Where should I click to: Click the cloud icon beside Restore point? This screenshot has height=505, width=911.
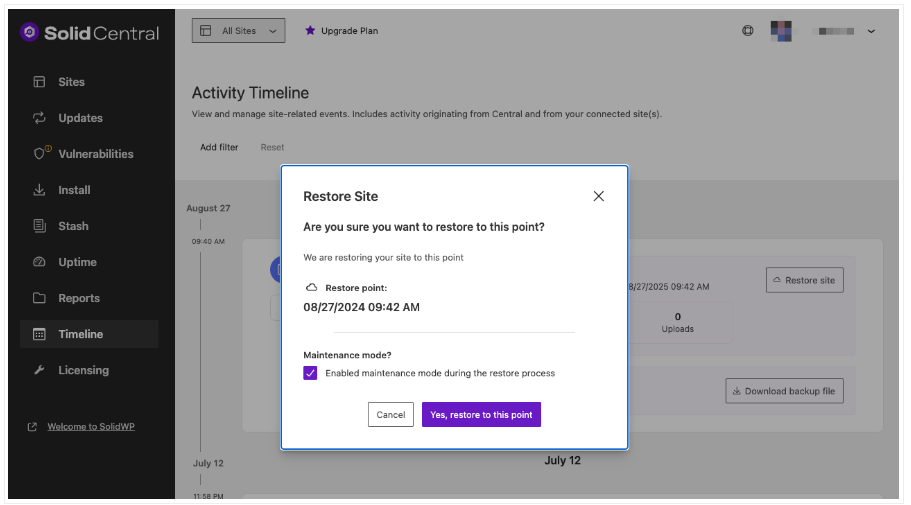[x=311, y=288]
